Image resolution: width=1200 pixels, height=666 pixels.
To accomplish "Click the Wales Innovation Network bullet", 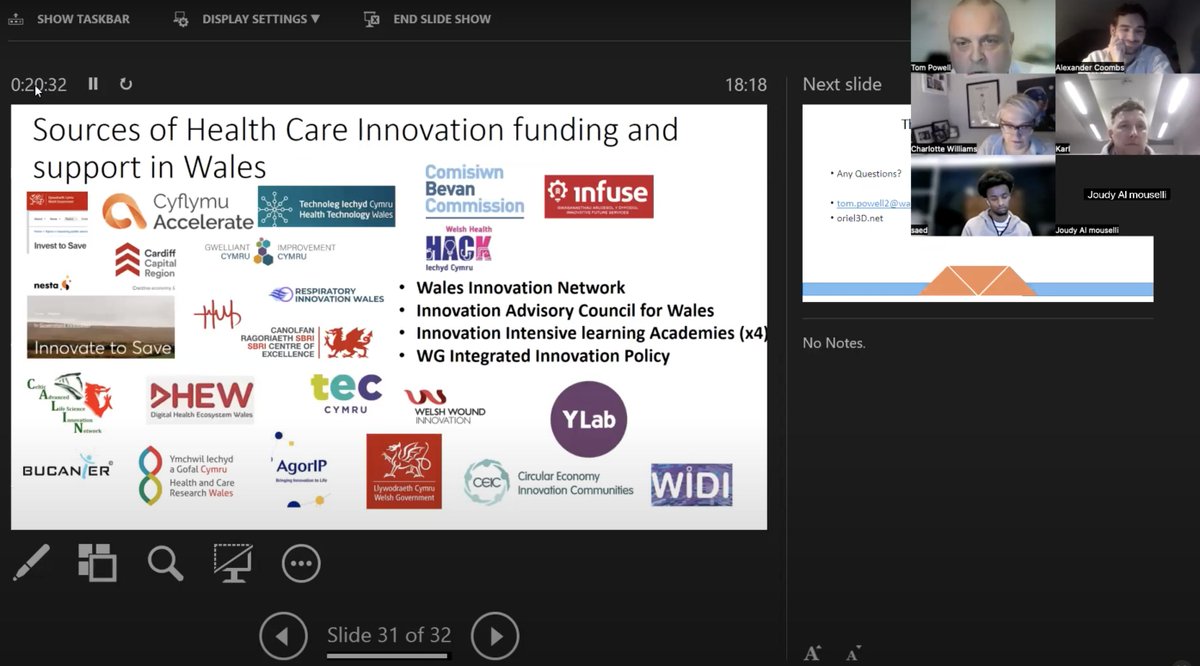I will coord(520,287).
